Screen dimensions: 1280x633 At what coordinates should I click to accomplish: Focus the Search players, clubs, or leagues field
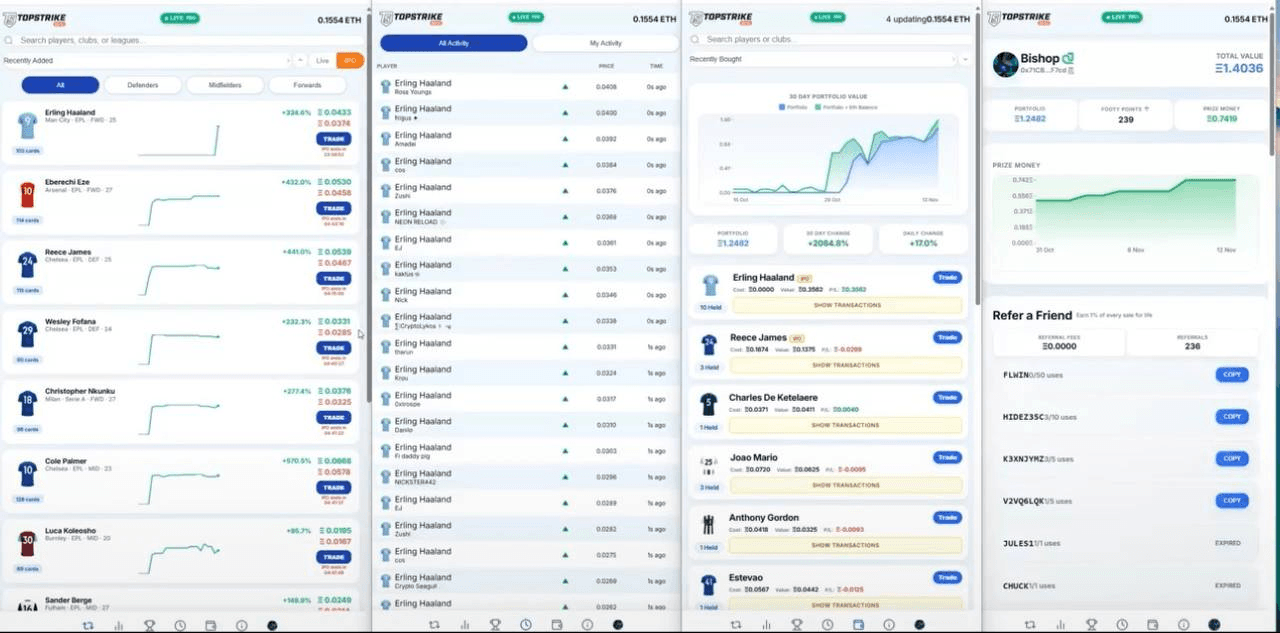[183, 40]
